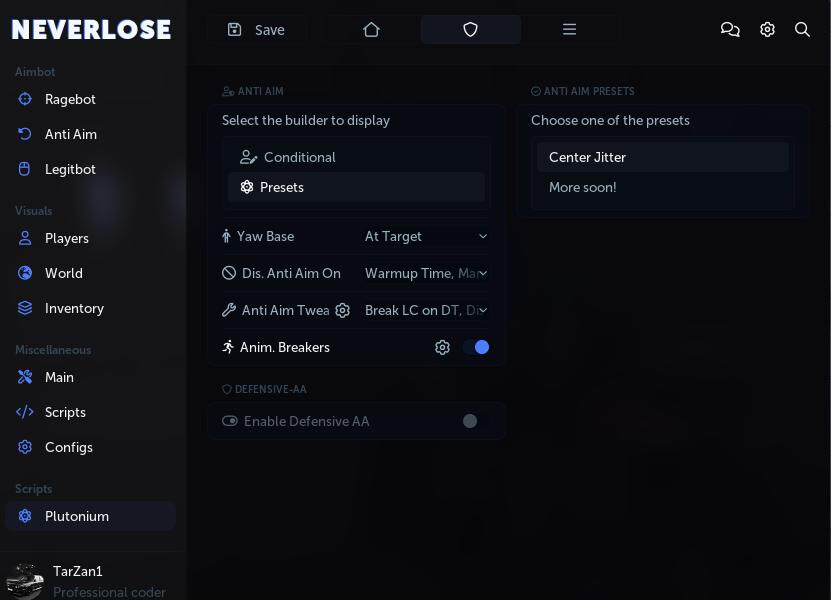Click the Inventory layers icon
The width and height of the screenshot is (831, 600).
click(x=25, y=308)
